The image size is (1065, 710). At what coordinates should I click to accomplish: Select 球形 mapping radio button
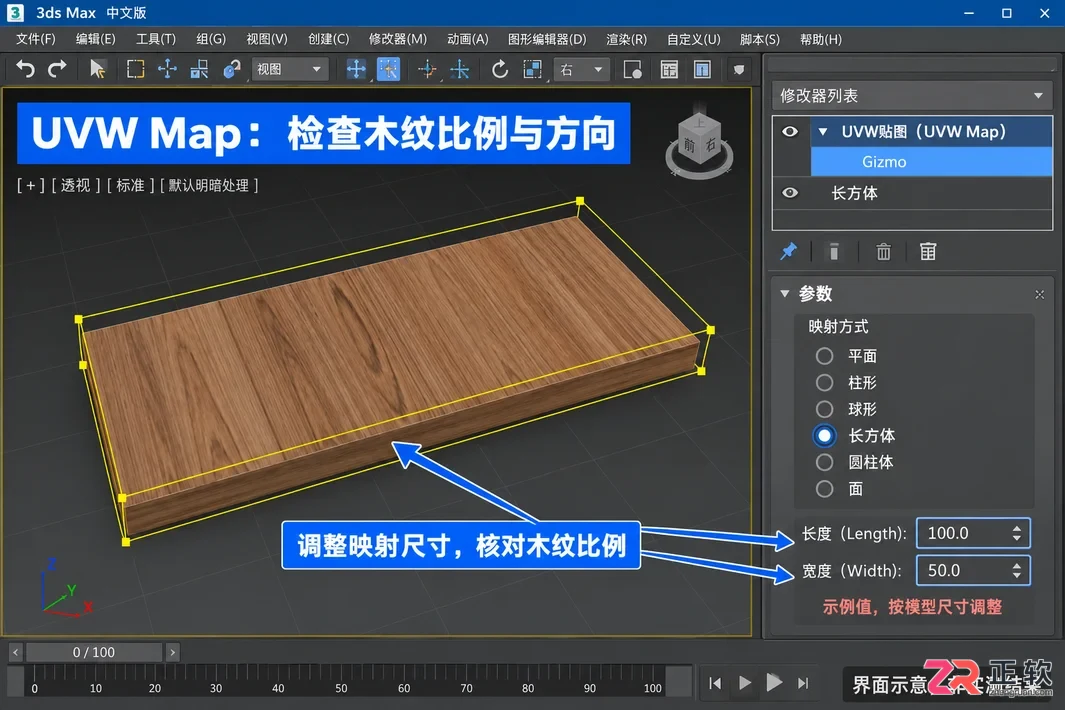[x=825, y=409]
